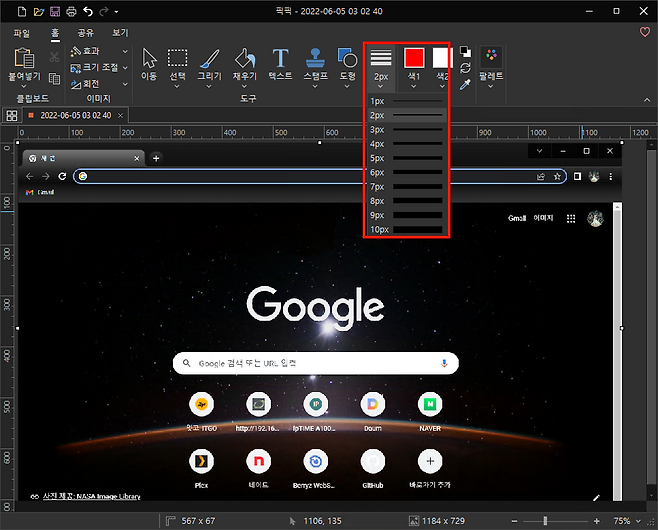Switch to the 홈 ribbon tab
Image resolution: width=658 pixels, height=530 pixels.
coord(55,33)
